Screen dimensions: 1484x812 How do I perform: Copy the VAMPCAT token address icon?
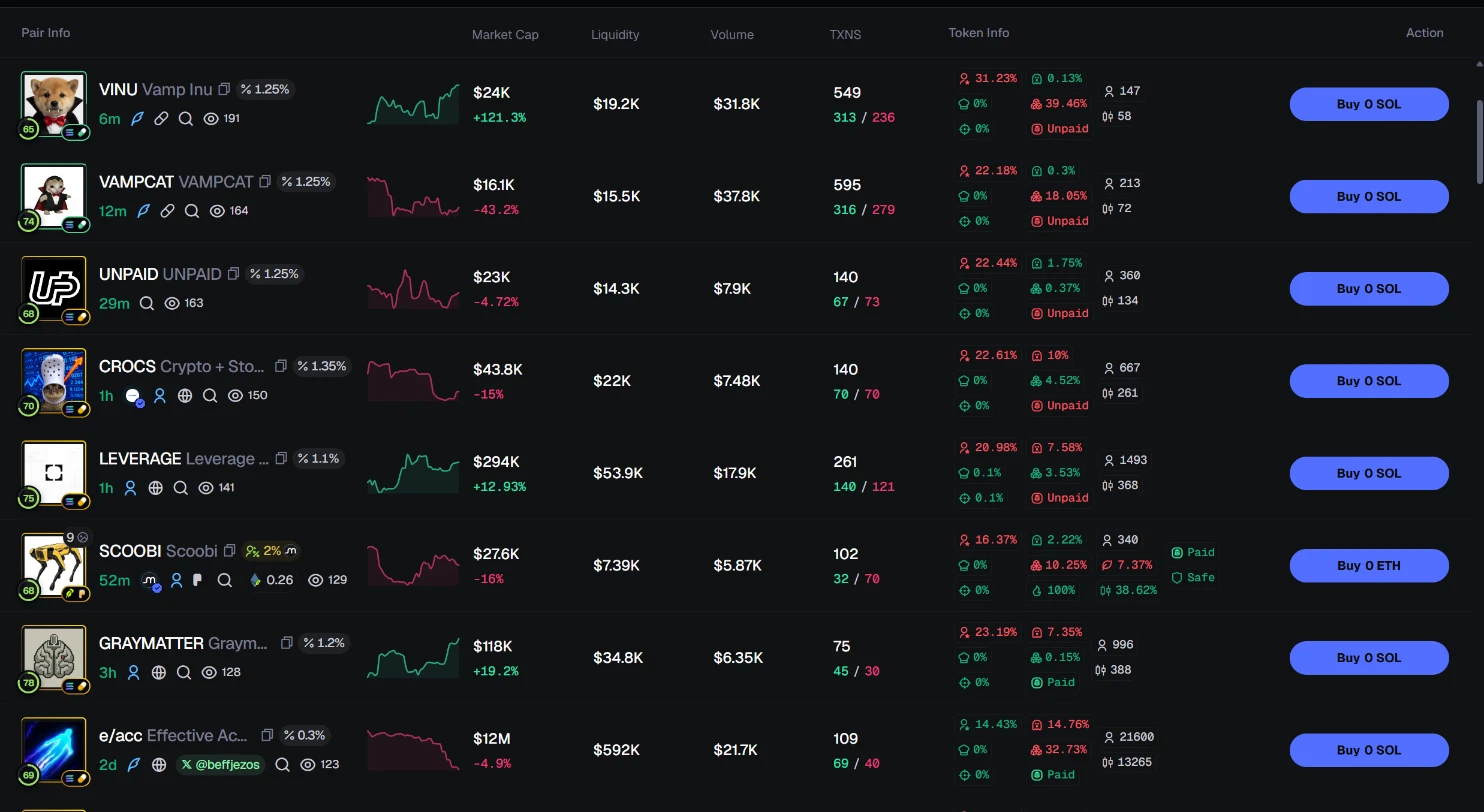pyautogui.click(x=265, y=182)
